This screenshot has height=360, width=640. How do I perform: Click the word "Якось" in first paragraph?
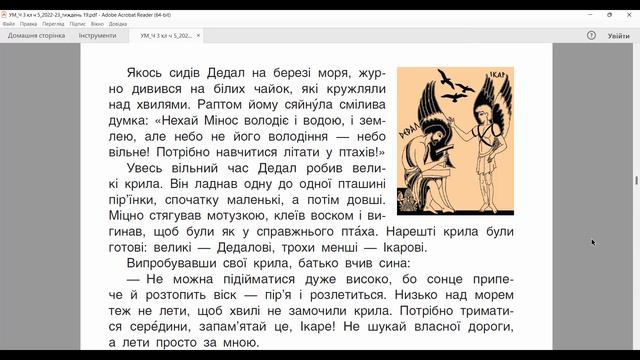pos(144,73)
